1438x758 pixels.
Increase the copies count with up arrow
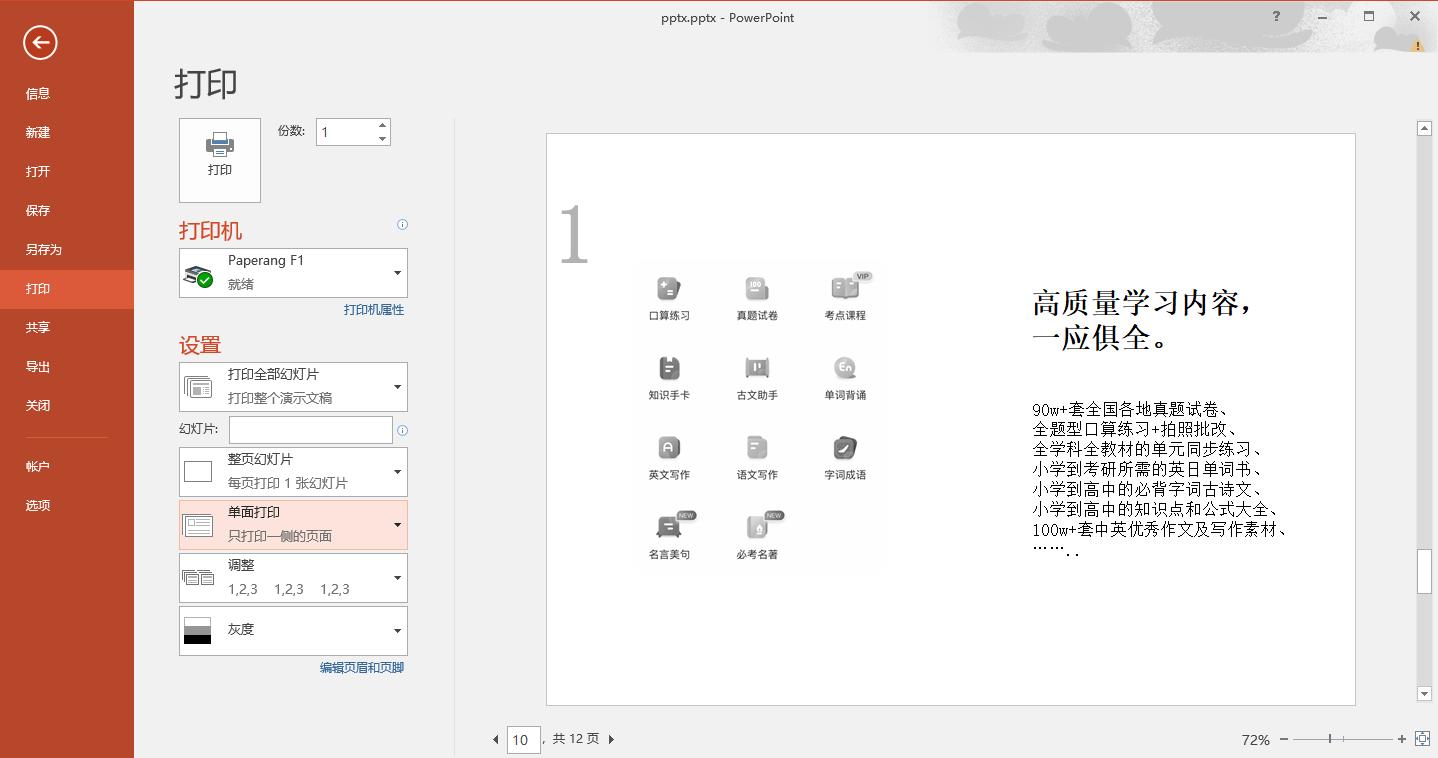click(x=382, y=126)
